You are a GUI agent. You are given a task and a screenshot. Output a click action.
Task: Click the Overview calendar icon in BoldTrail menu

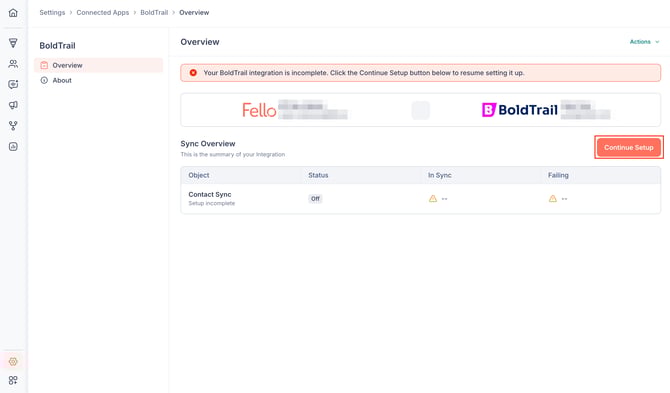pyautogui.click(x=44, y=65)
